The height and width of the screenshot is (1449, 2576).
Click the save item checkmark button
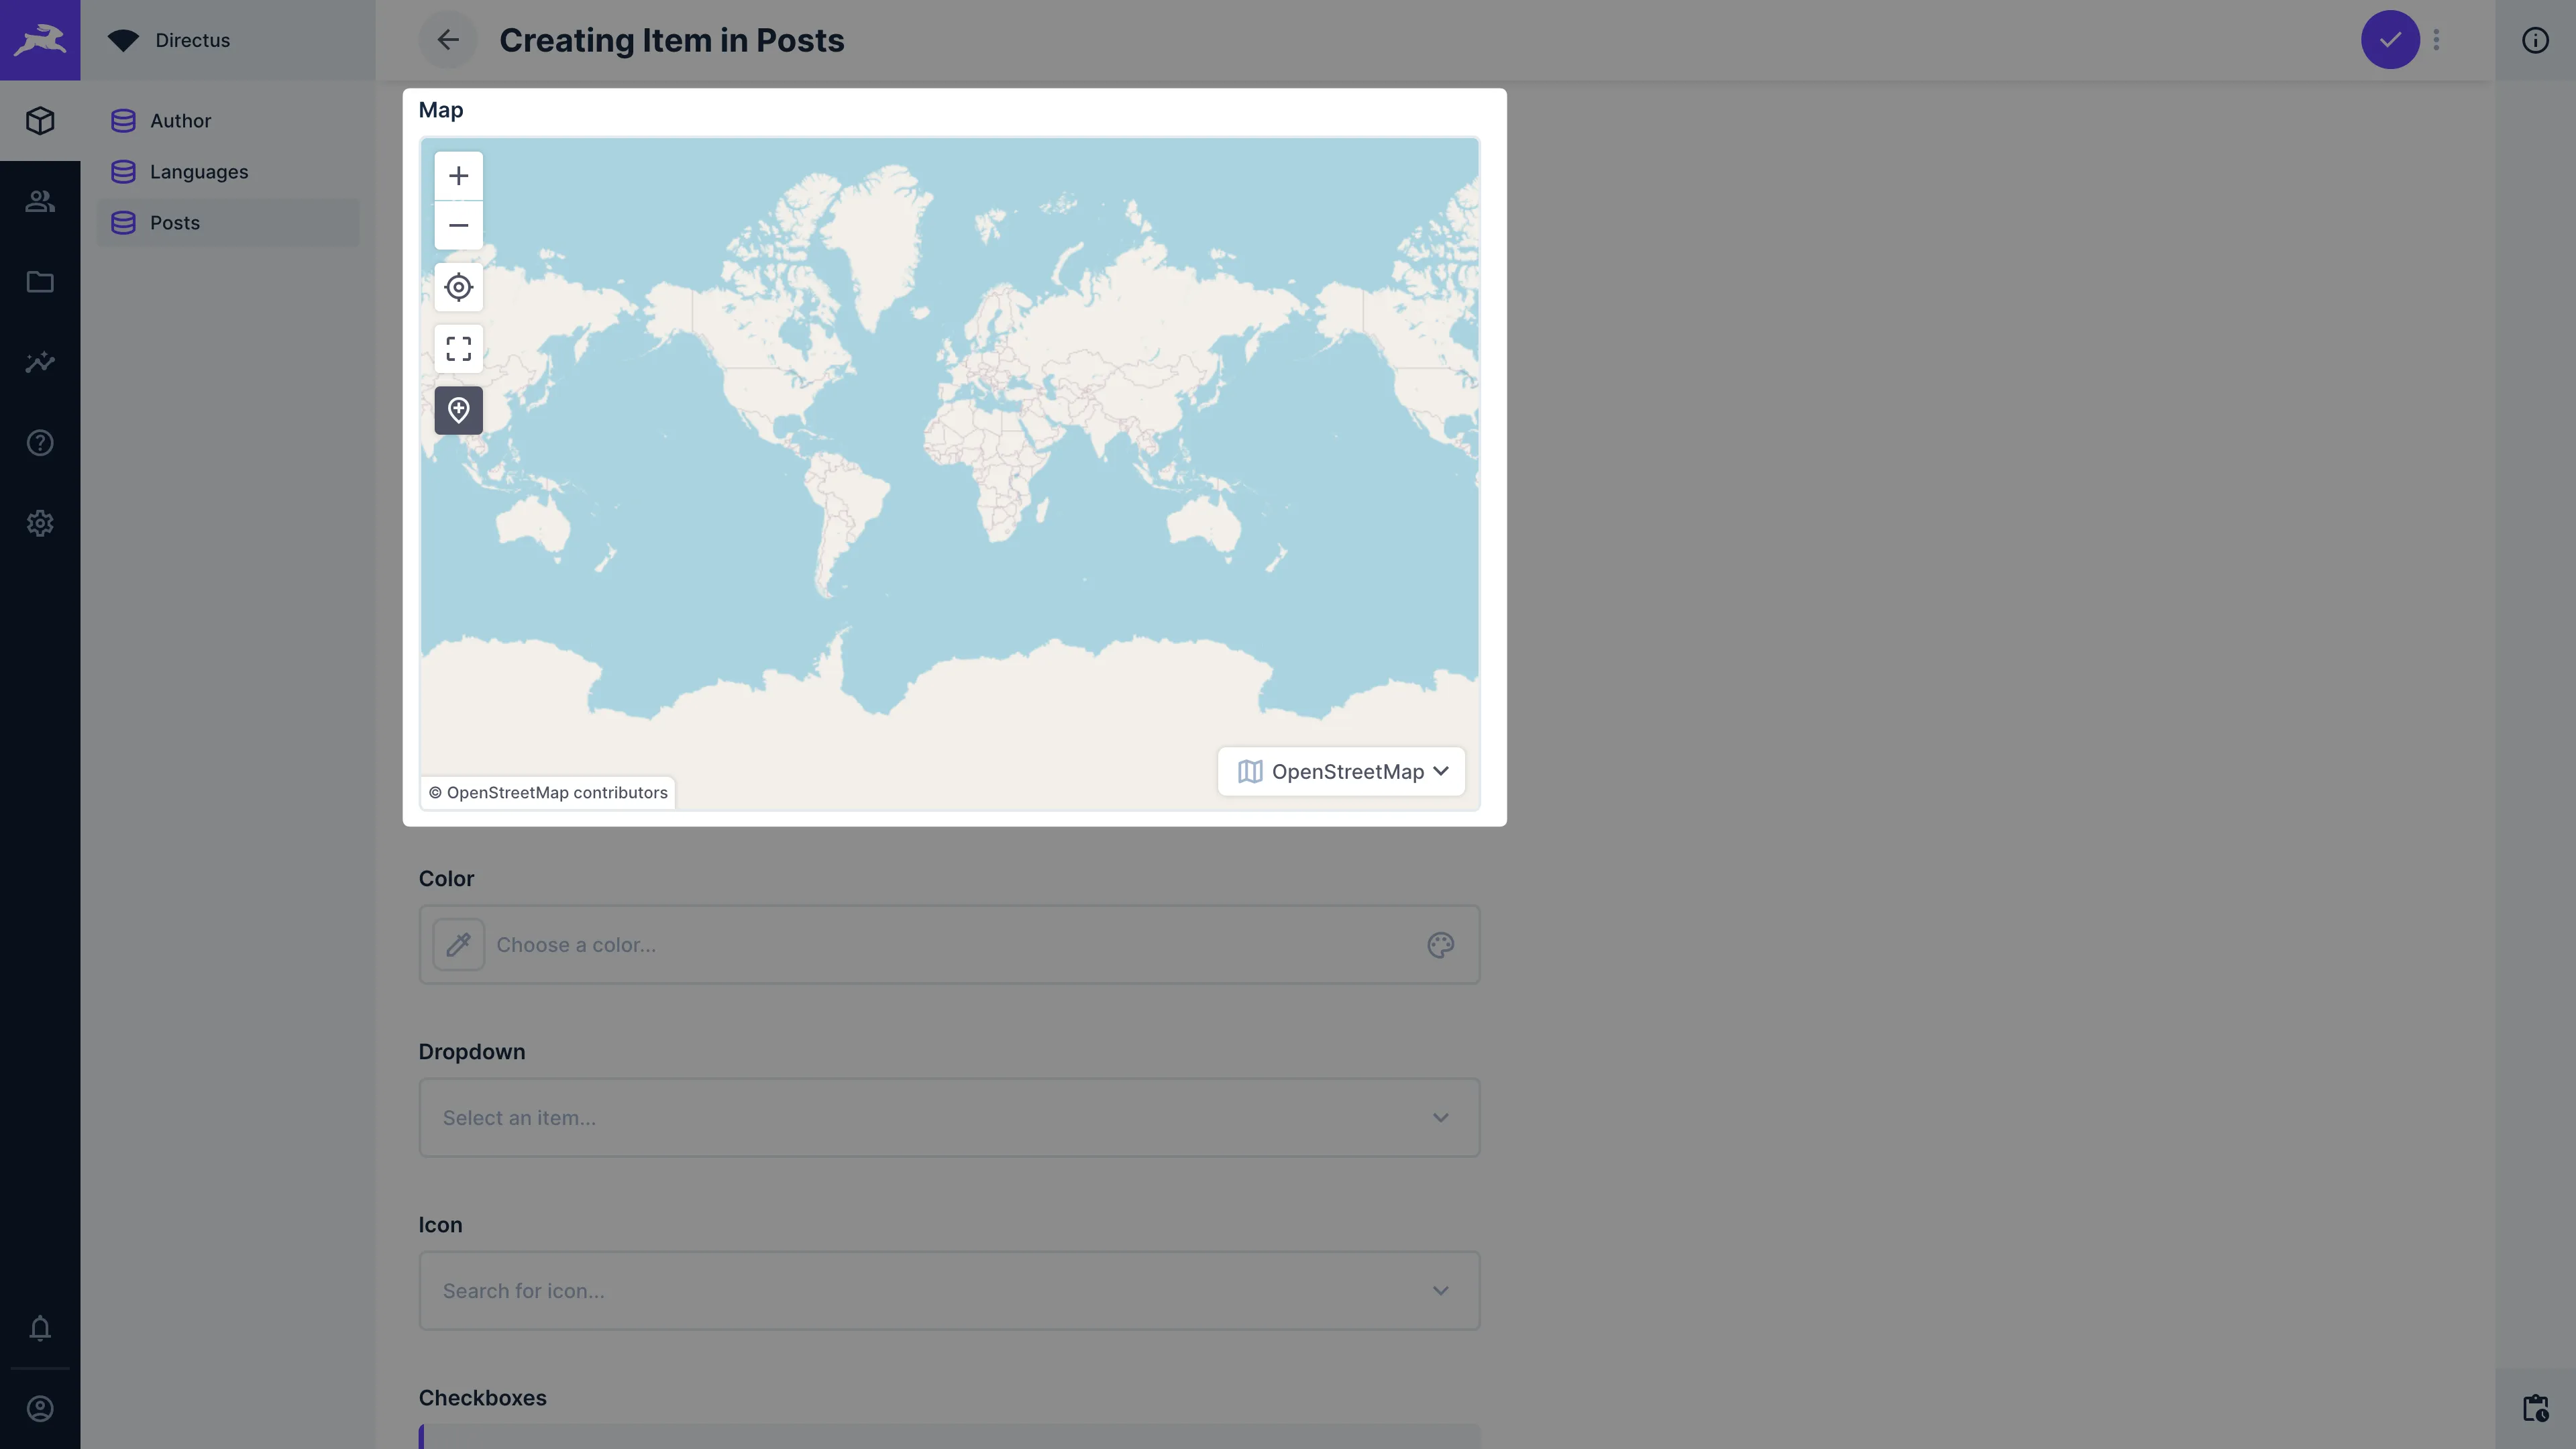pos(2390,39)
